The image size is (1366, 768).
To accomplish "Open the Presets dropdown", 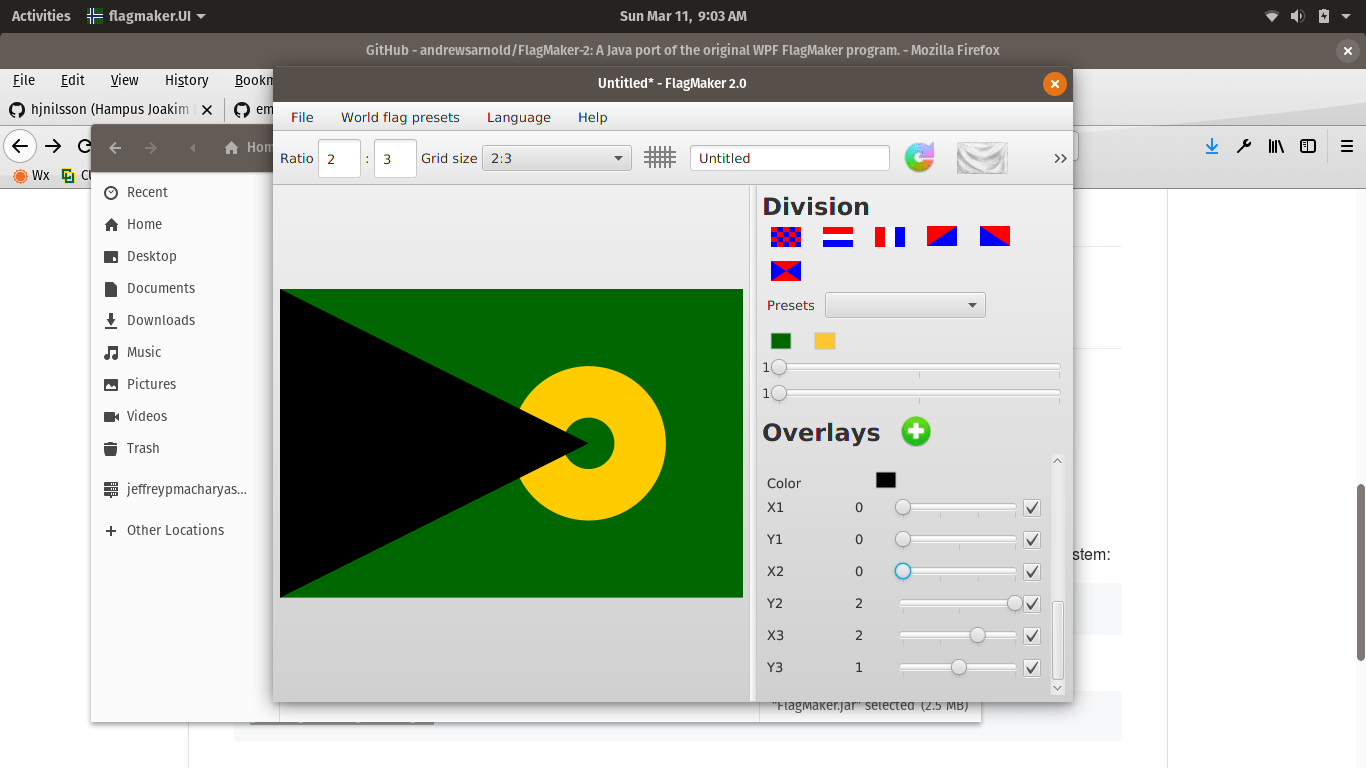I will tap(904, 304).
